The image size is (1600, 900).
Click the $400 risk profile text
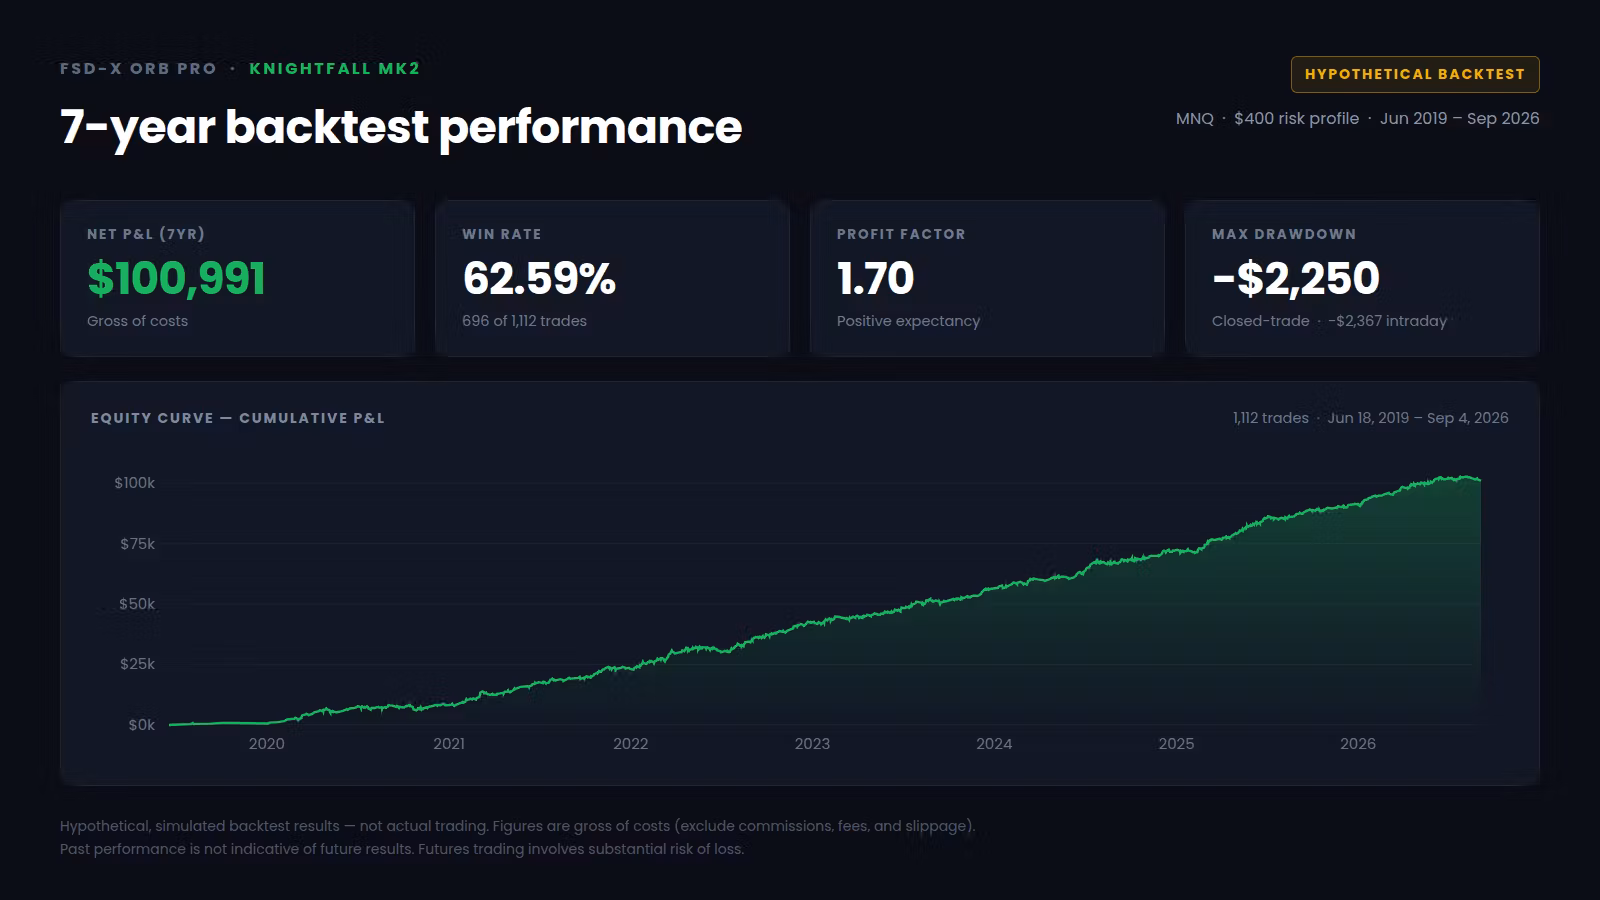click(x=1296, y=118)
